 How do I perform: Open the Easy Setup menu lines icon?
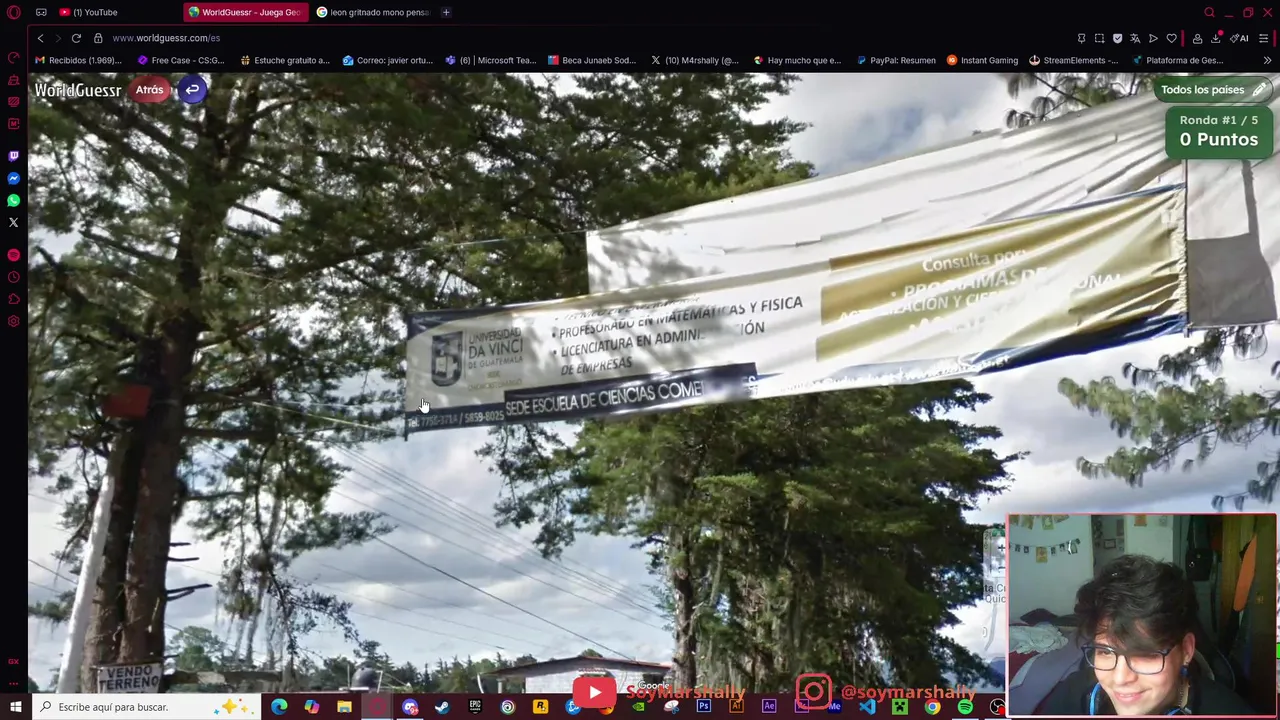1264,38
